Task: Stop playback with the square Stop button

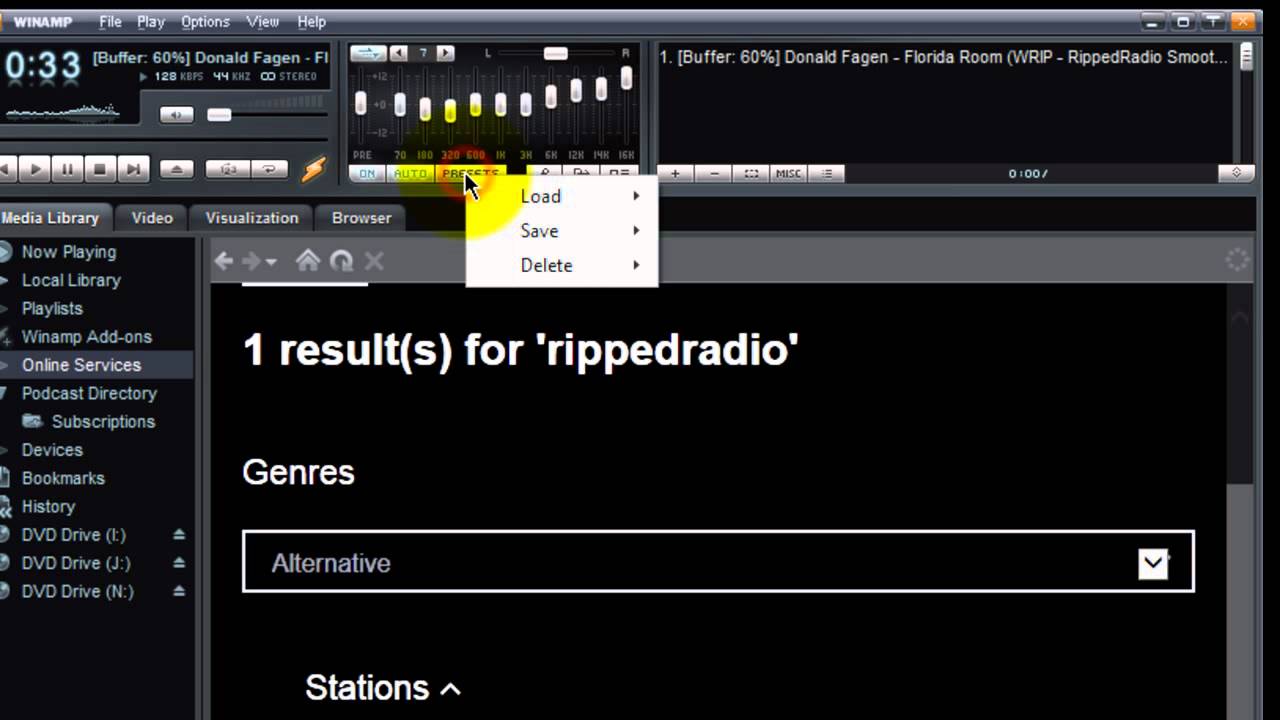Action: [x=100, y=169]
